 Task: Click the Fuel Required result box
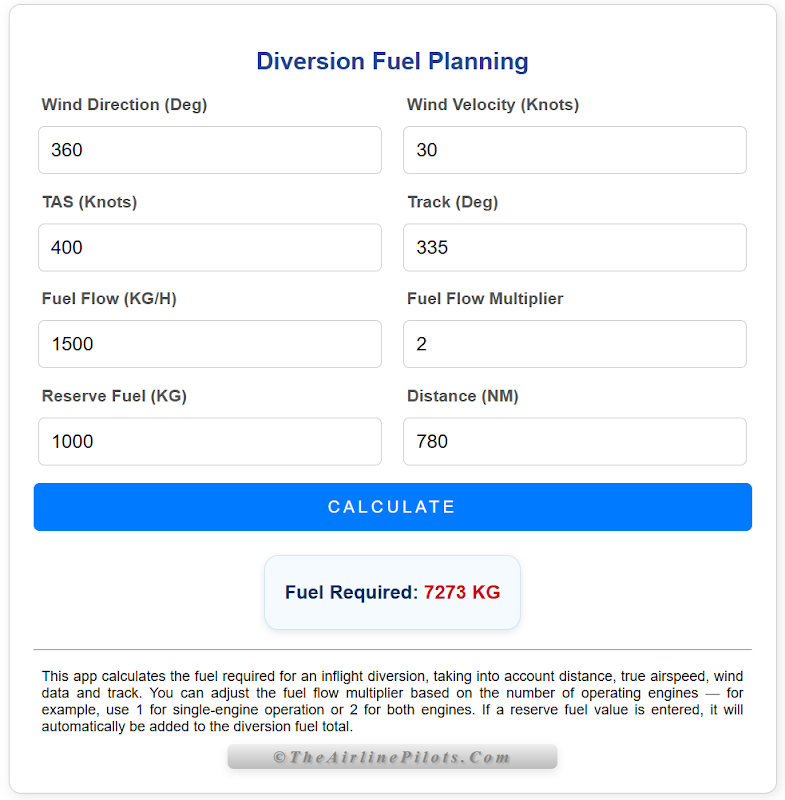pyautogui.click(x=392, y=592)
